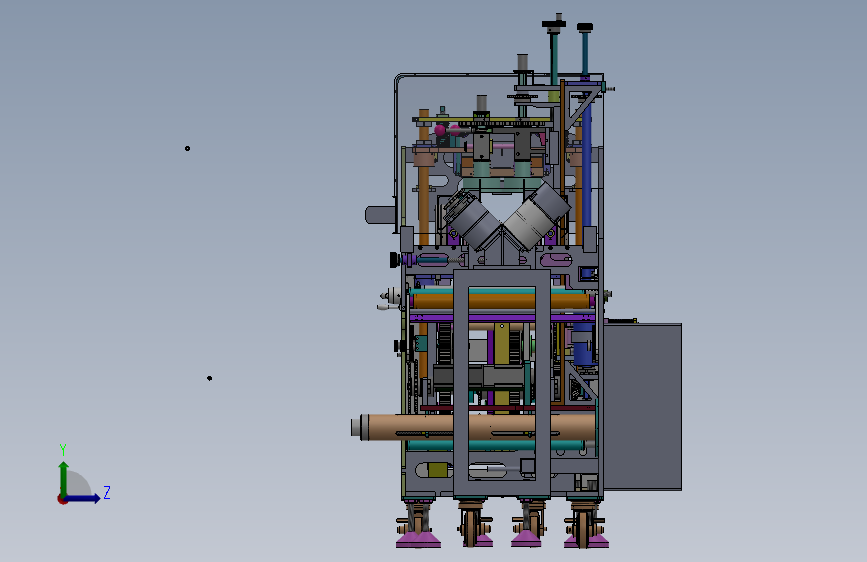Select the upper black sketch point in the viewport
867x562 pixels.
click(187, 148)
